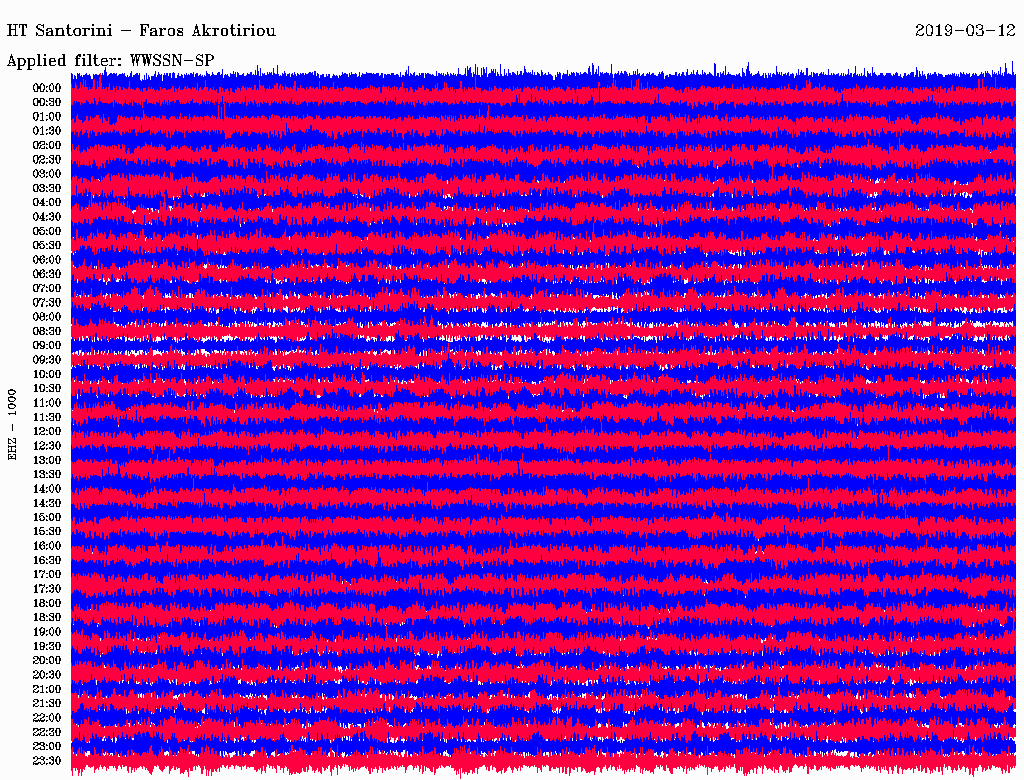
Task: Select the 13:00 time label
Action: [47, 461]
